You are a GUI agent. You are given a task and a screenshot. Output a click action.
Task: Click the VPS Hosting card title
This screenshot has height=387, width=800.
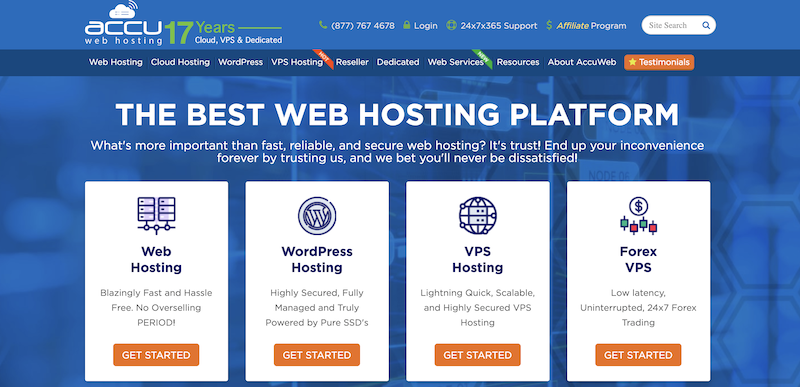point(478,260)
